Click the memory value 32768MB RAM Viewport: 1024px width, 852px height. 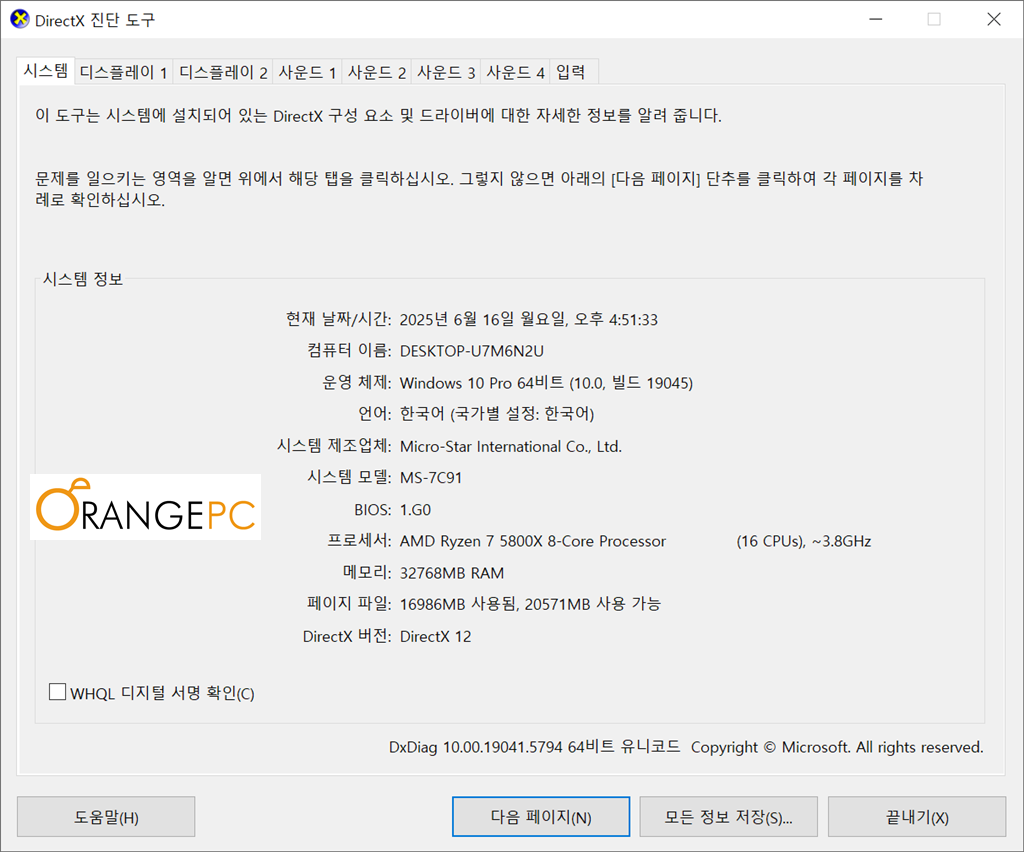coord(452,573)
